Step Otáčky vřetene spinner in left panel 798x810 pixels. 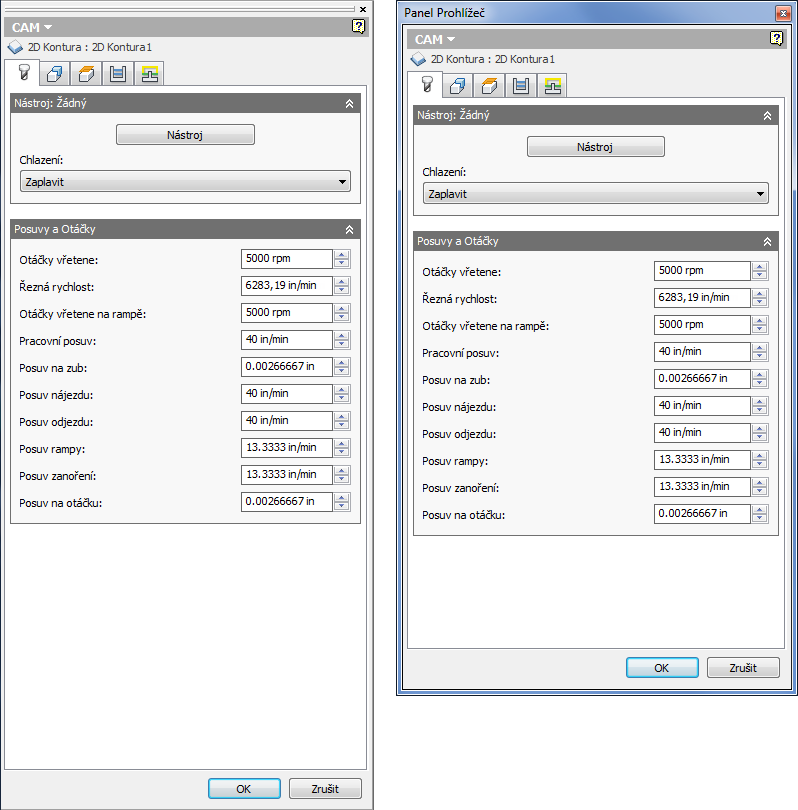(341, 259)
